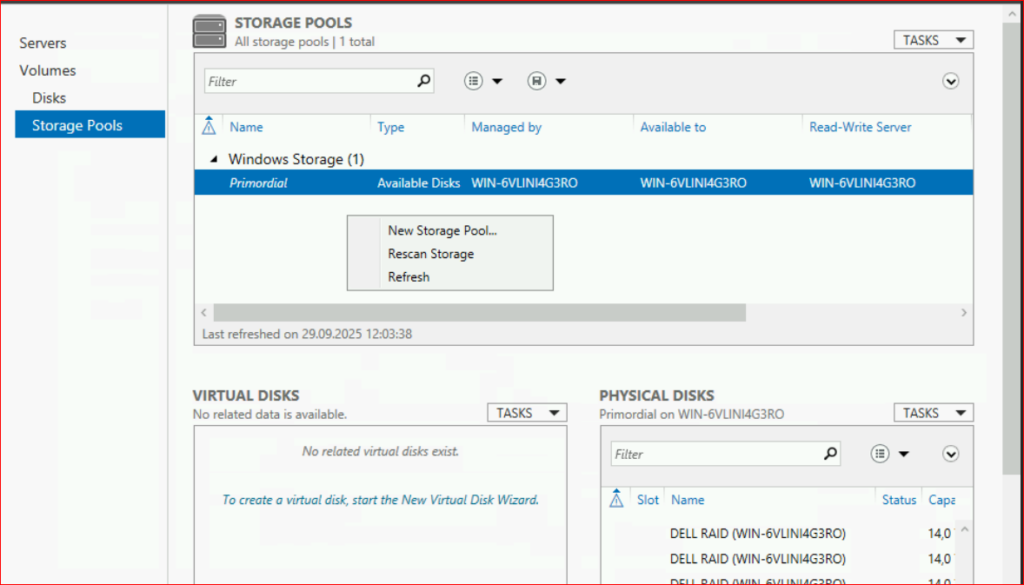Click the warning sort icon in Storage Pools header
This screenshot has width=1024, height=585.
[209, 127]
